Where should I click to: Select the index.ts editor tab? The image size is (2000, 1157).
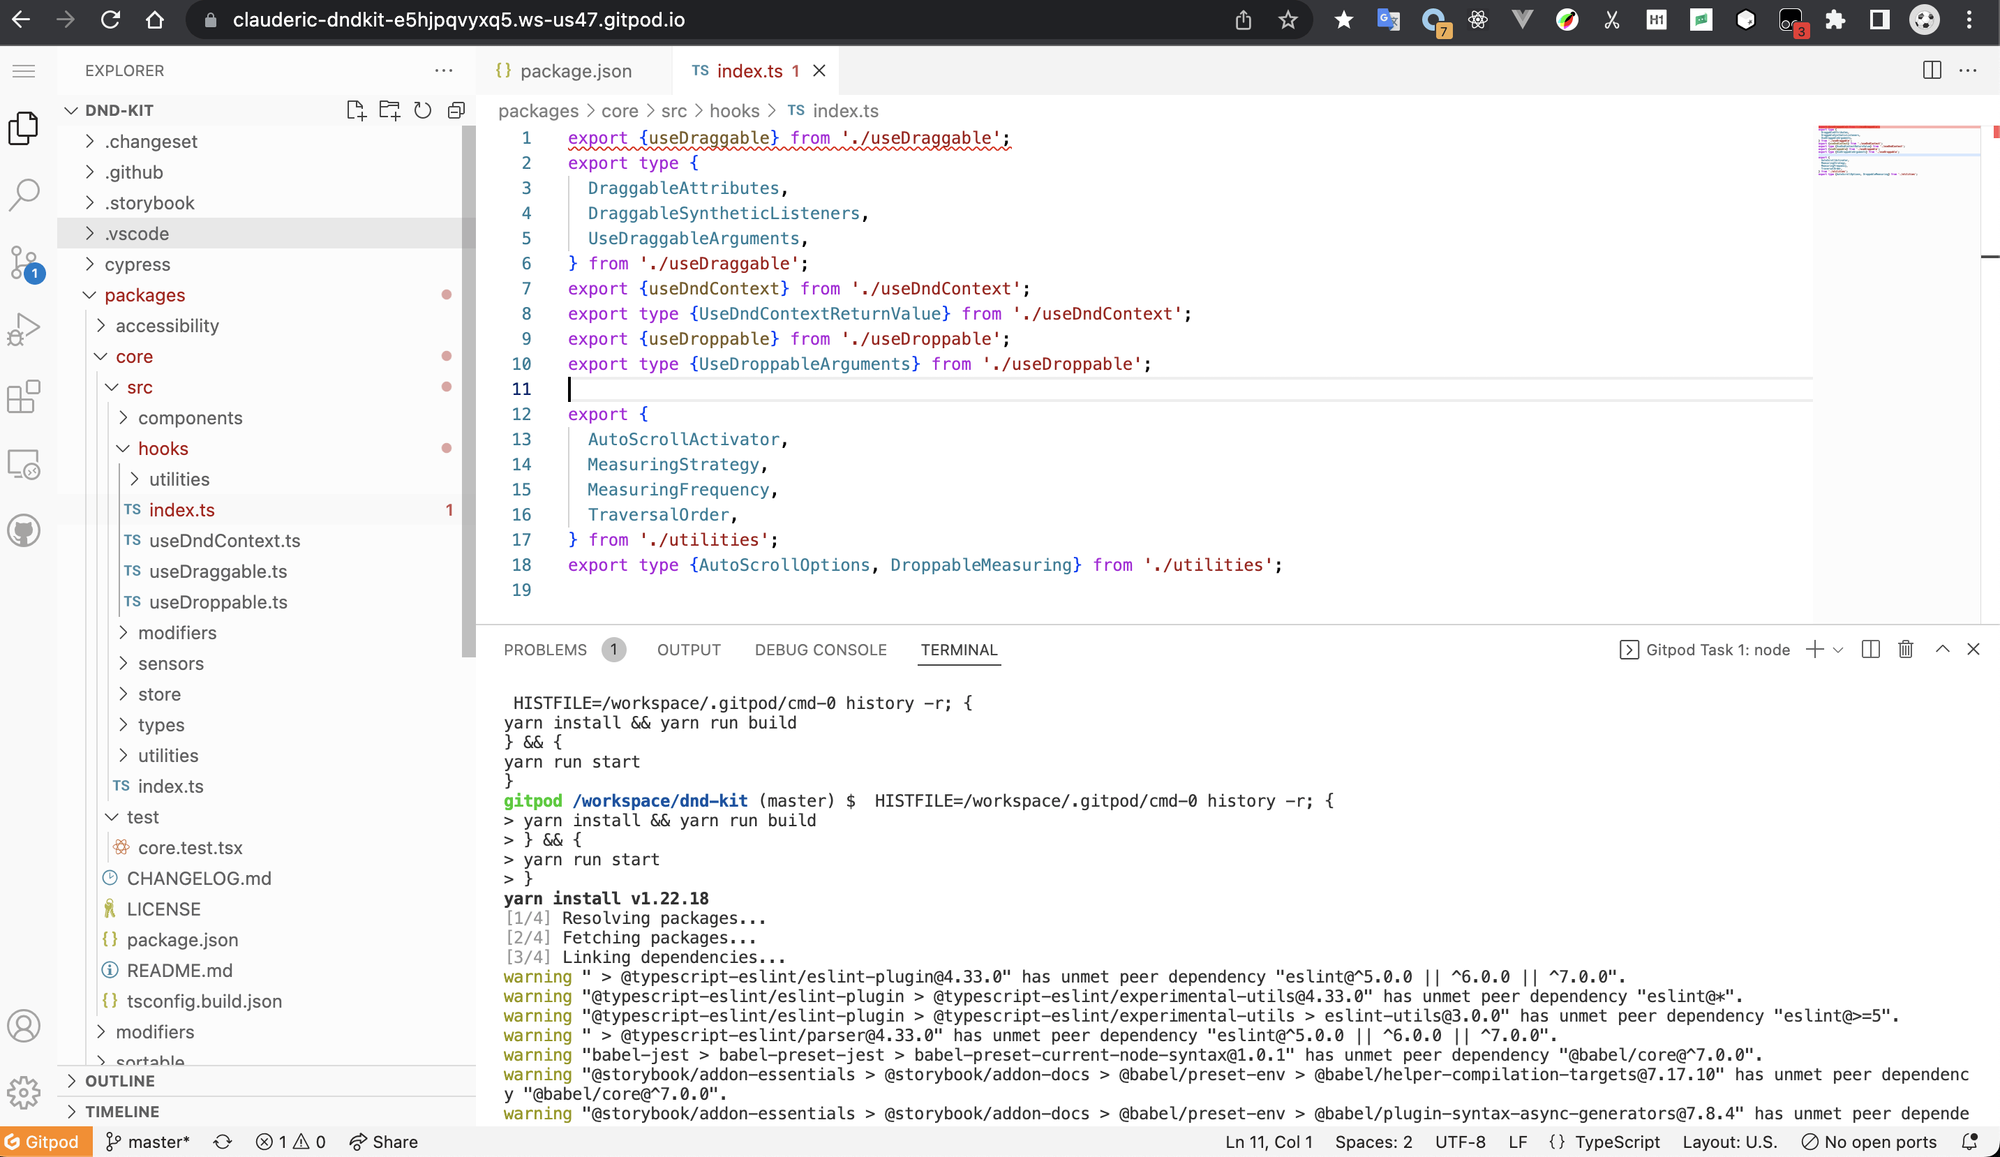point(749,71)
